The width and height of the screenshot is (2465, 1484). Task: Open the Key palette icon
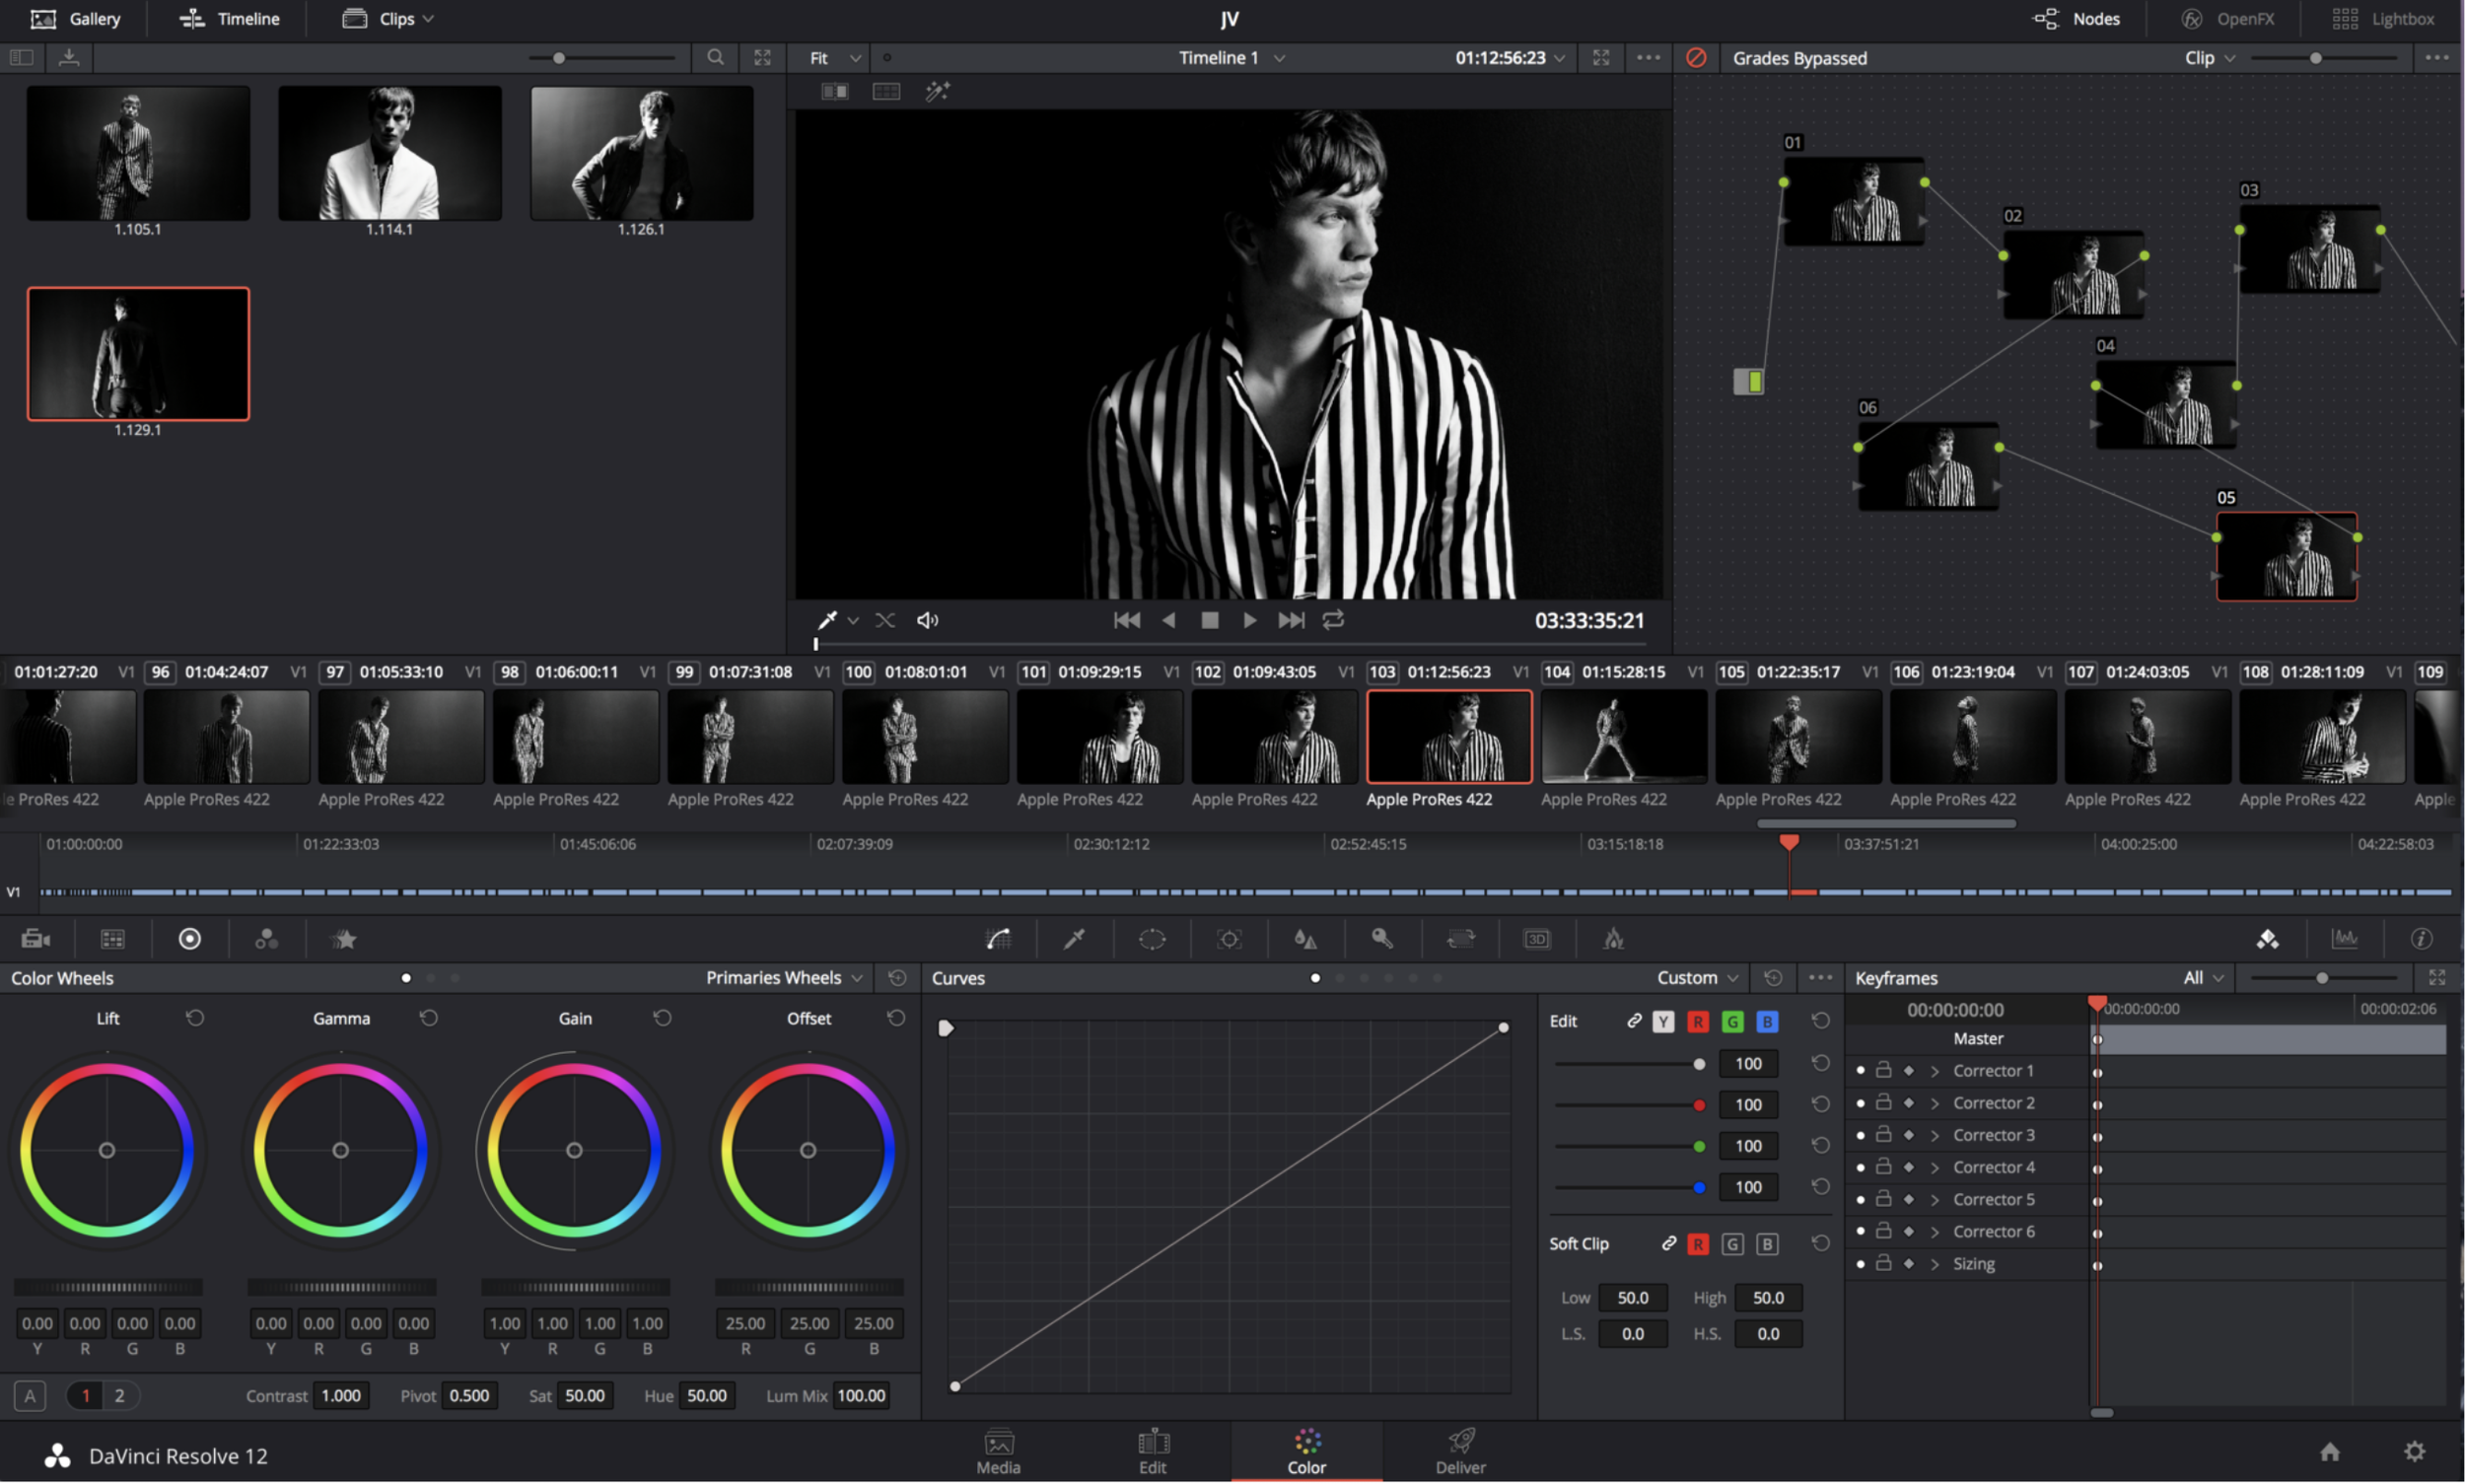click(1382, 938)
